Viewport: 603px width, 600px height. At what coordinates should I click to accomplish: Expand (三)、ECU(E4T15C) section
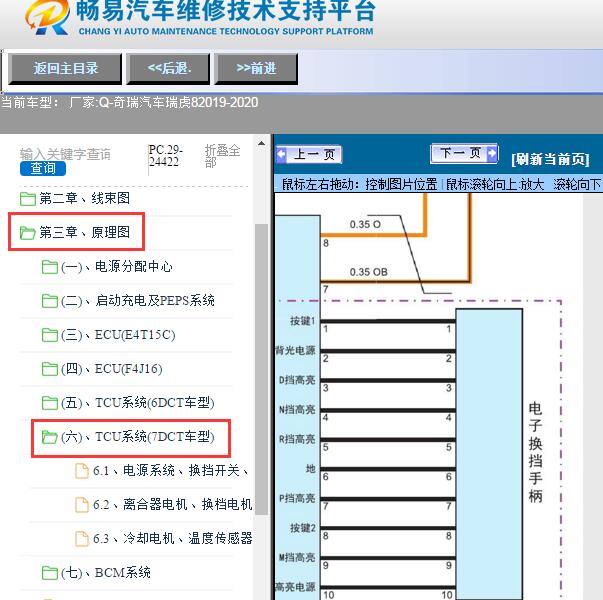click(118, 335)
